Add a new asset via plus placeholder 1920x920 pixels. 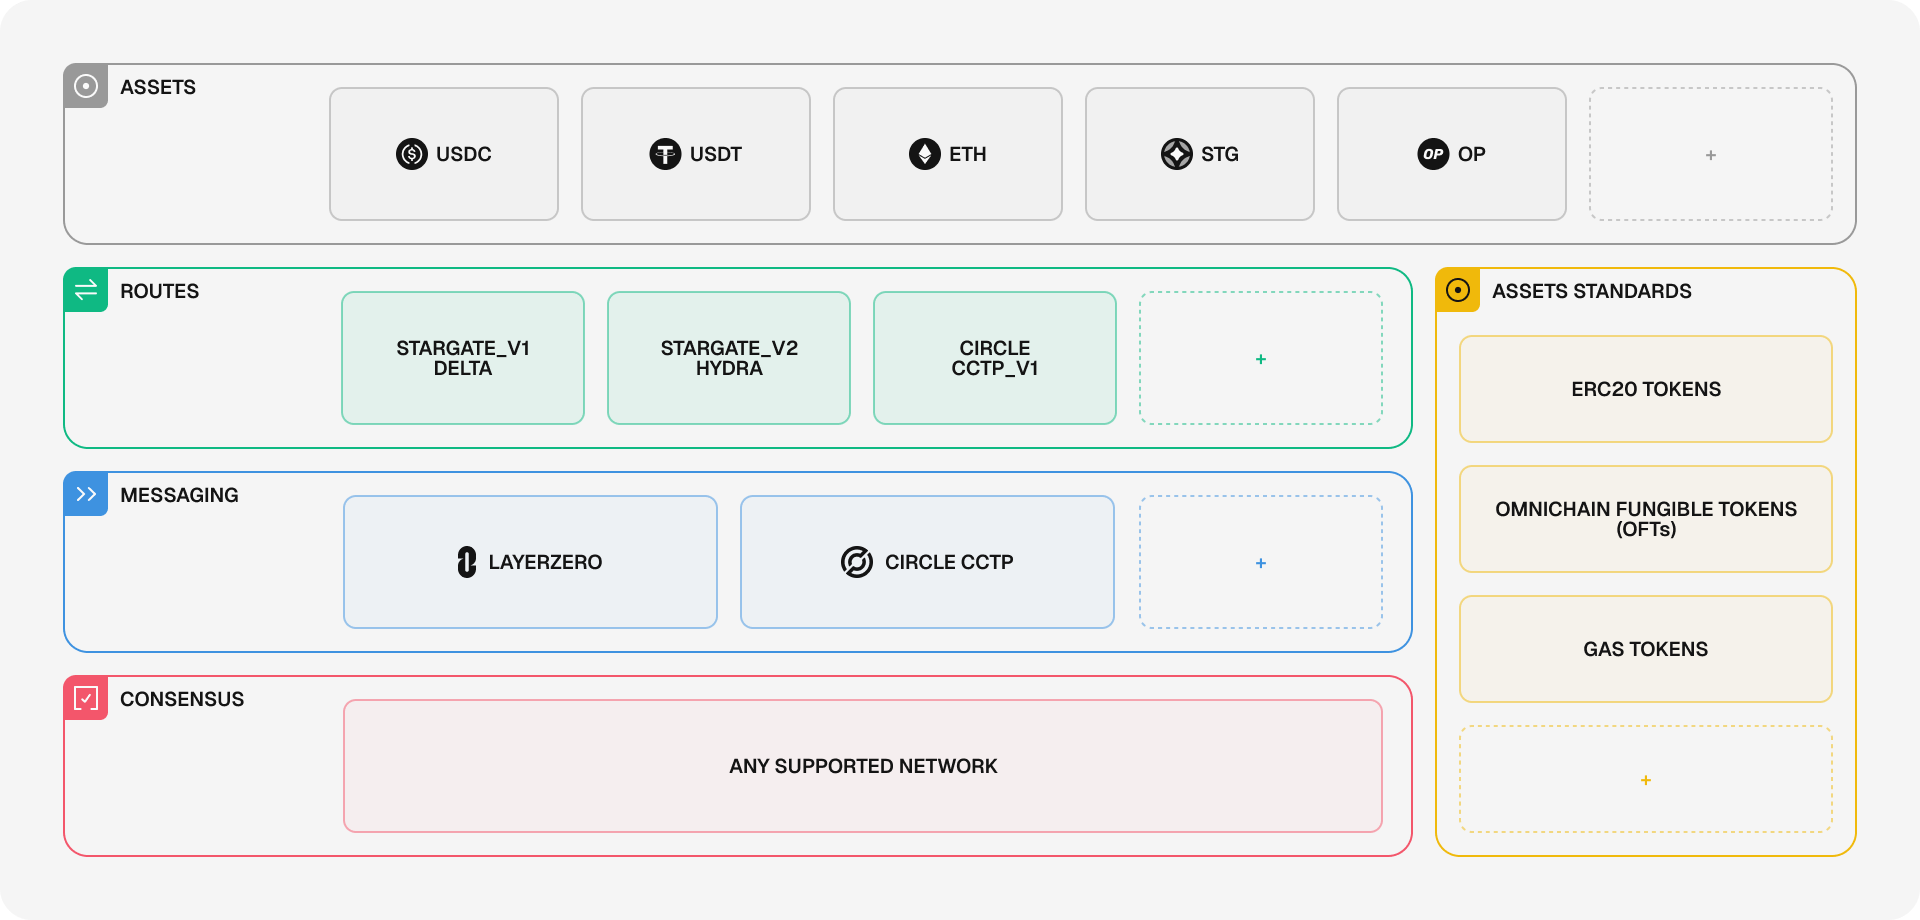(1711, 155)
